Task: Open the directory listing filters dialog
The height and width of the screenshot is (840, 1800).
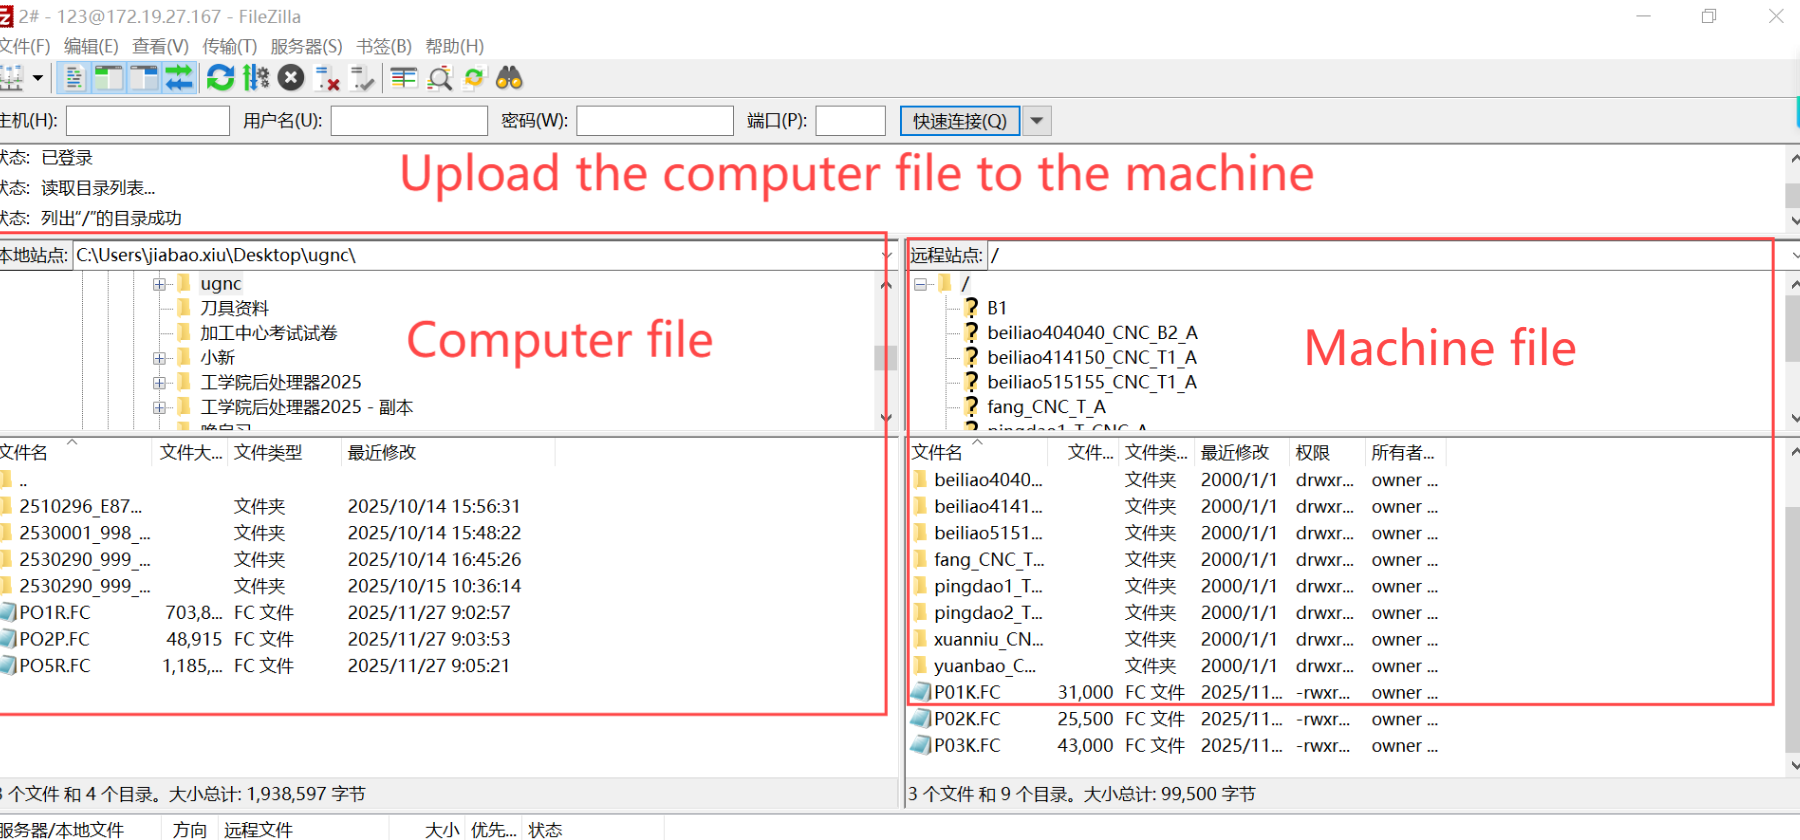Action: 404,78
